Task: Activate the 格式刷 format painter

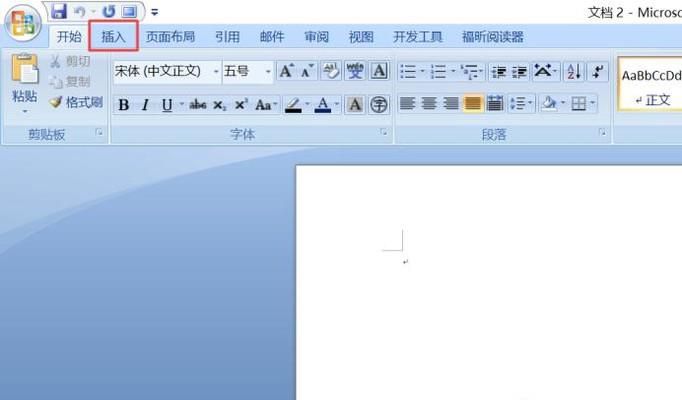Action: (x=76, y=103)
